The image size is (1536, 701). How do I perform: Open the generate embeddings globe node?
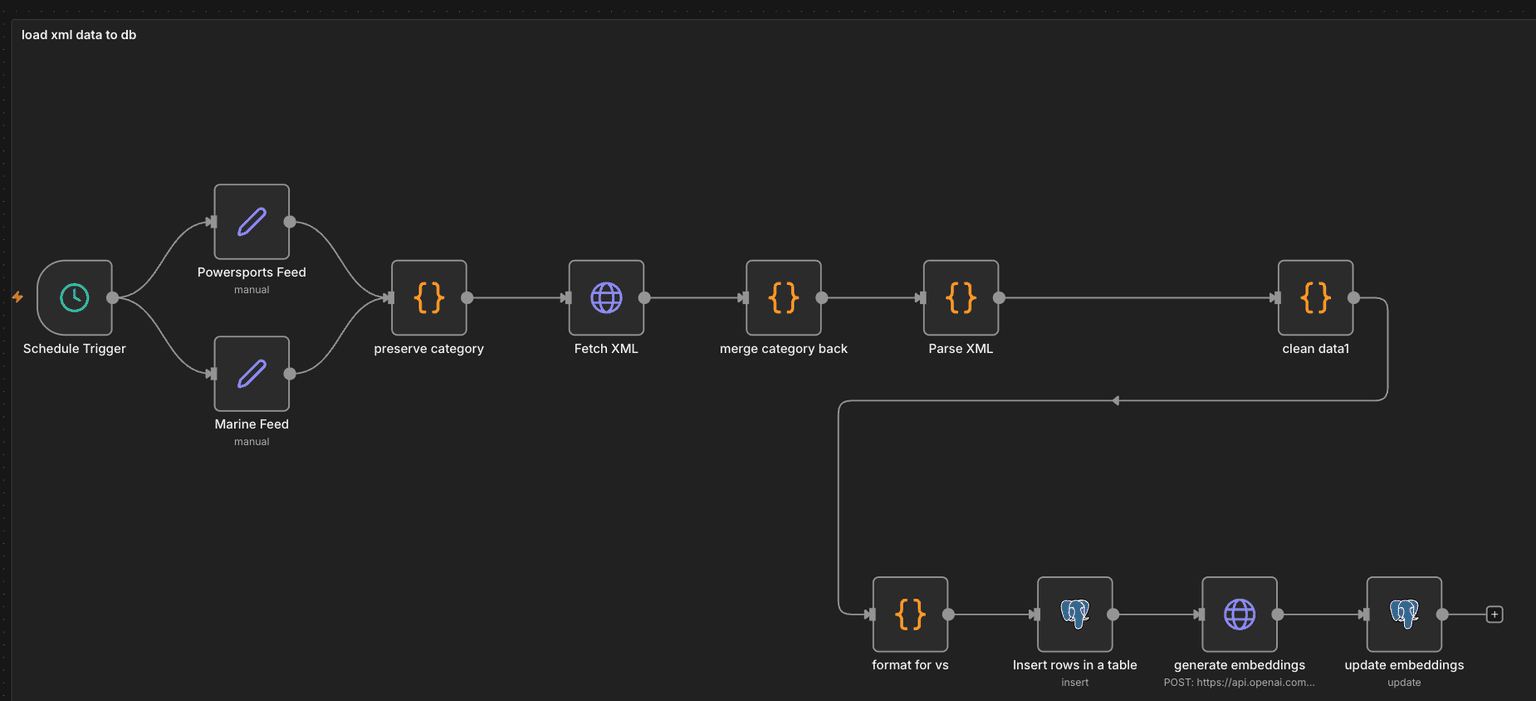click(x=1239, y=614)
